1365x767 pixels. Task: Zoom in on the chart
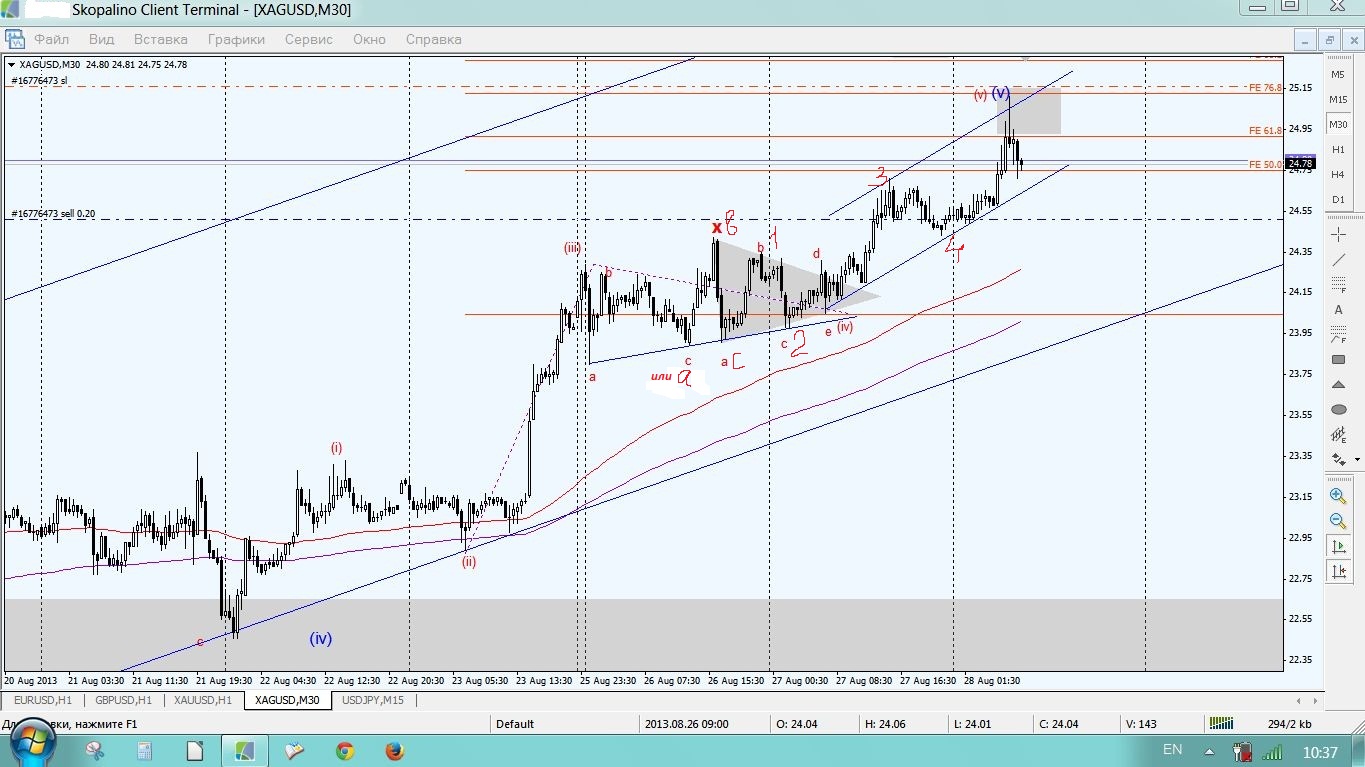tap(1338, 496)
